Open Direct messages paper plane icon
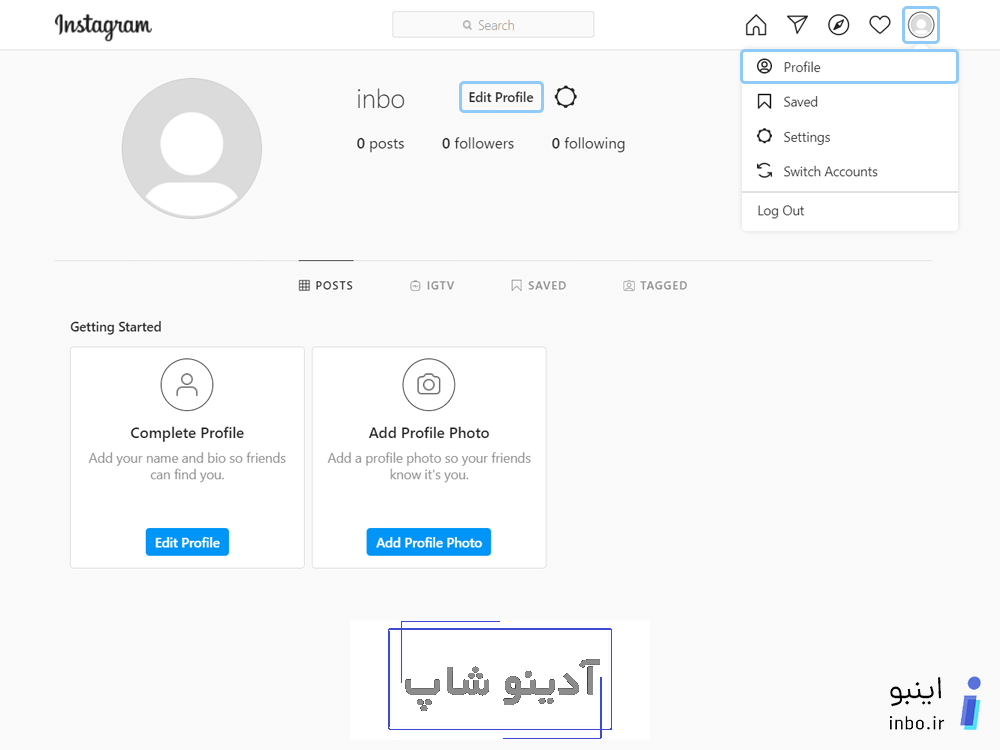This screenshot has width=1000, height=750. pyautogui.click(x=797, y=24)
